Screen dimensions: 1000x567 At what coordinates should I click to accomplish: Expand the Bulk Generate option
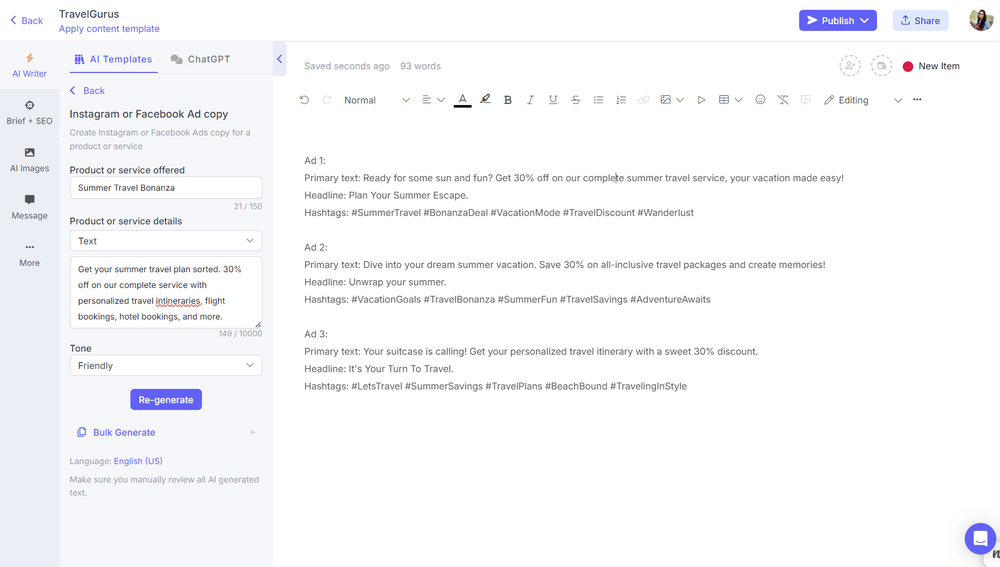coord(166,432)
